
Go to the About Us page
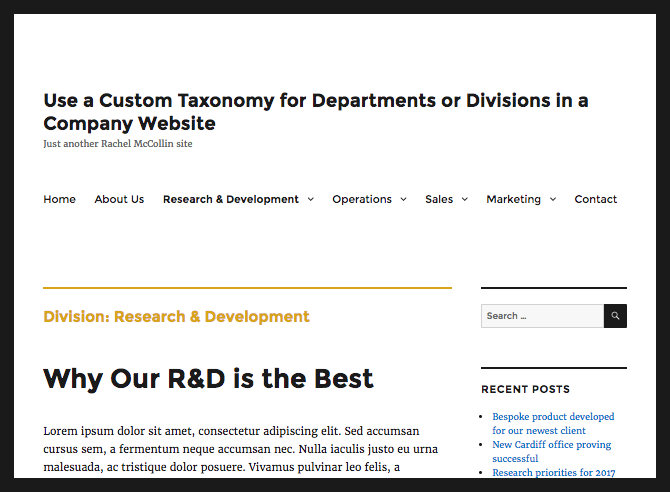tap(119, 199)
